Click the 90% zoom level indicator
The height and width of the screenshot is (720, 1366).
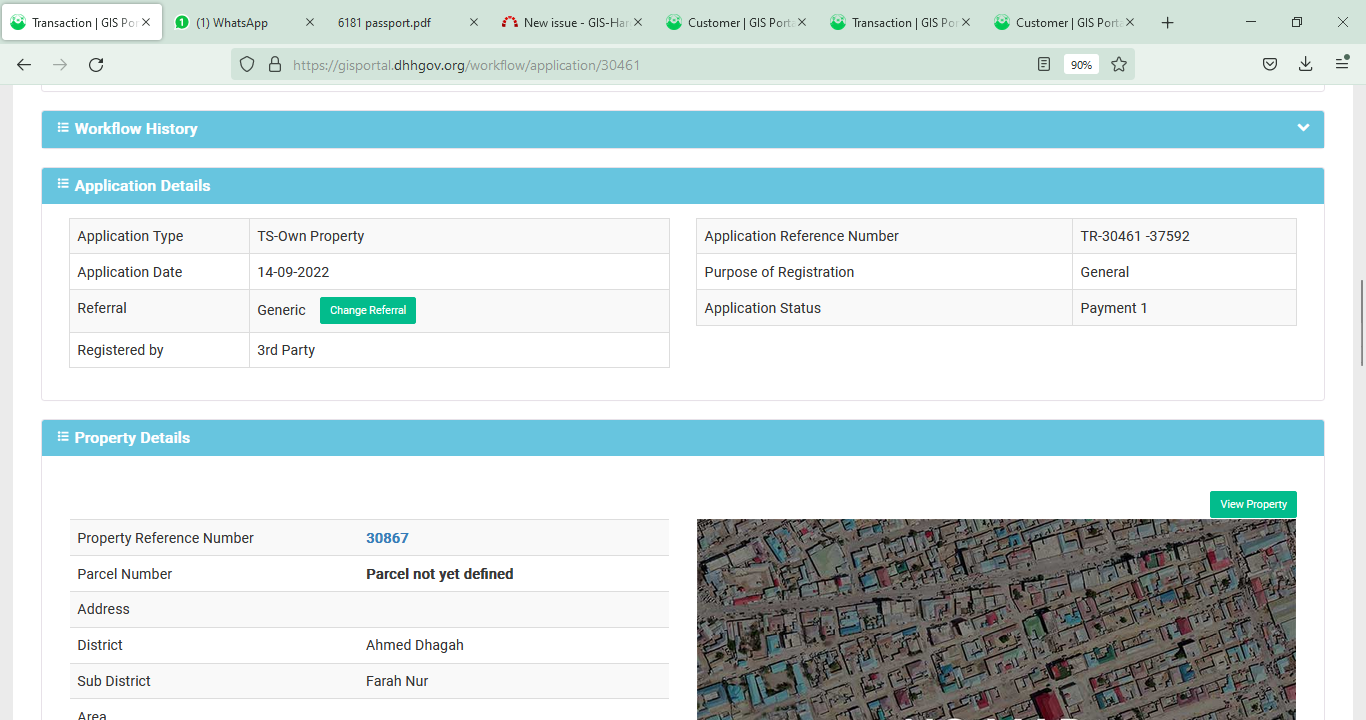click(1081, 64)
